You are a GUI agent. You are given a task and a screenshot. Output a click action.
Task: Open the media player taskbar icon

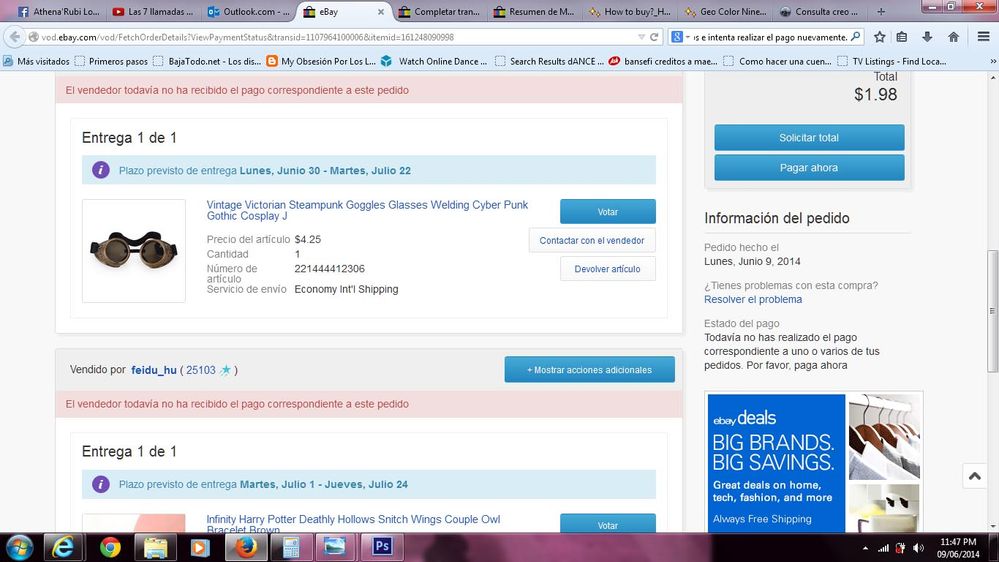coord(200,547)
